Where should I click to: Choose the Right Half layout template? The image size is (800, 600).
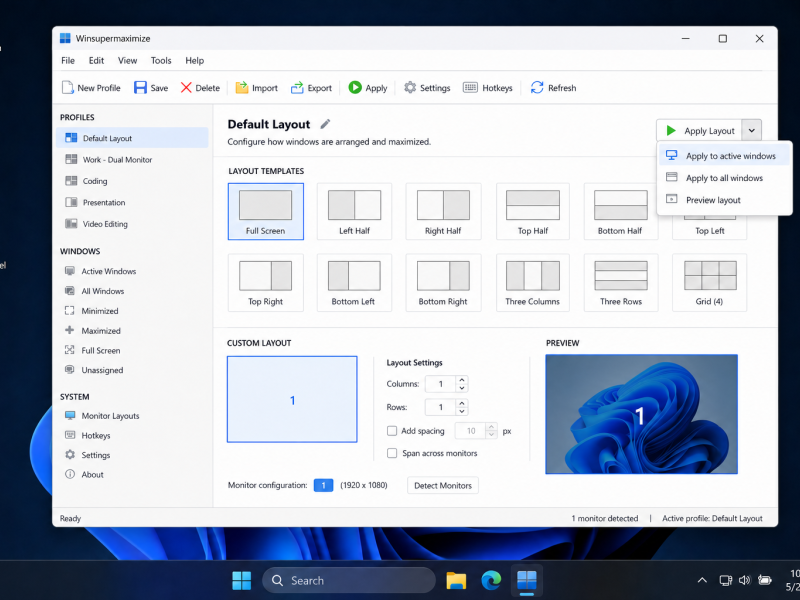(443, 211)
